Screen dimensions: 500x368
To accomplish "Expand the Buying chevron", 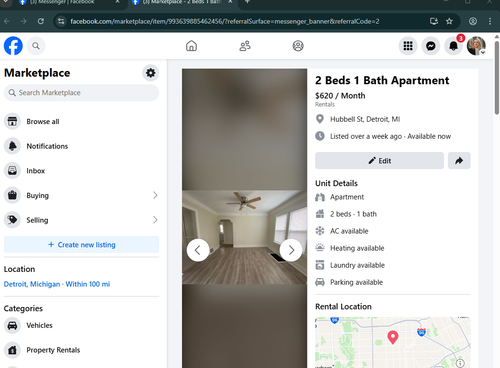I will pyautogui.click(x=155, y=195).
